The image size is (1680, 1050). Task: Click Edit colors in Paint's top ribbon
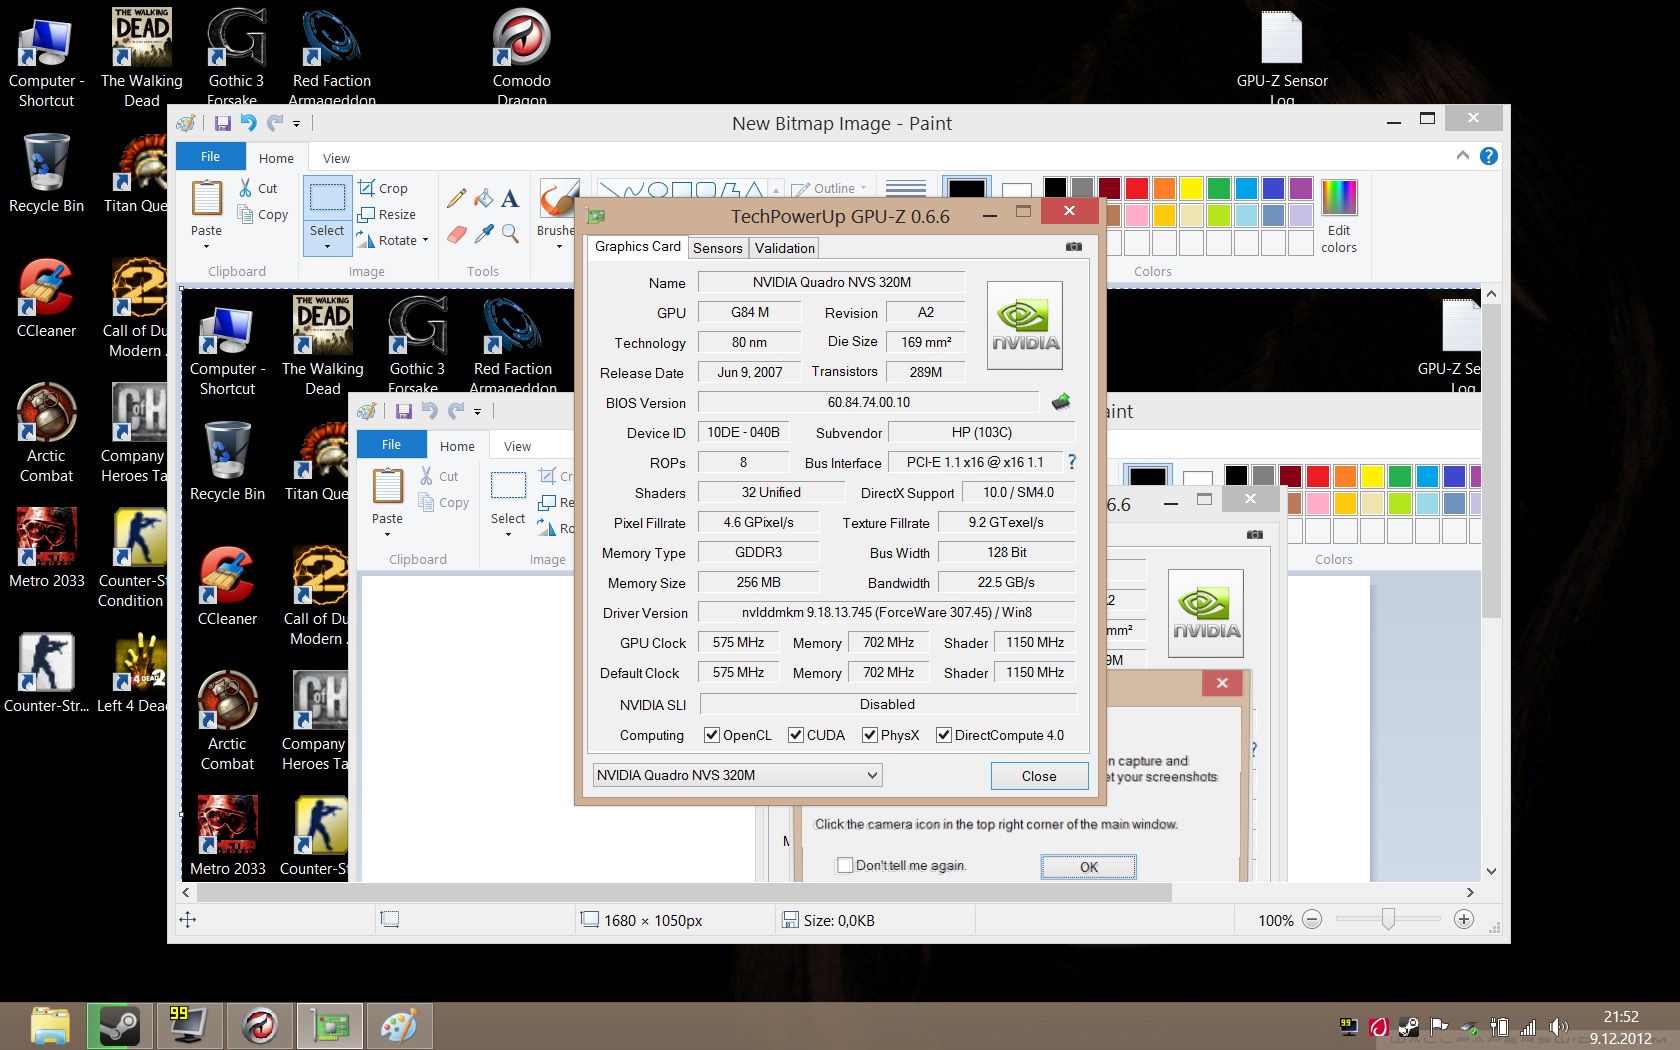1339,217
